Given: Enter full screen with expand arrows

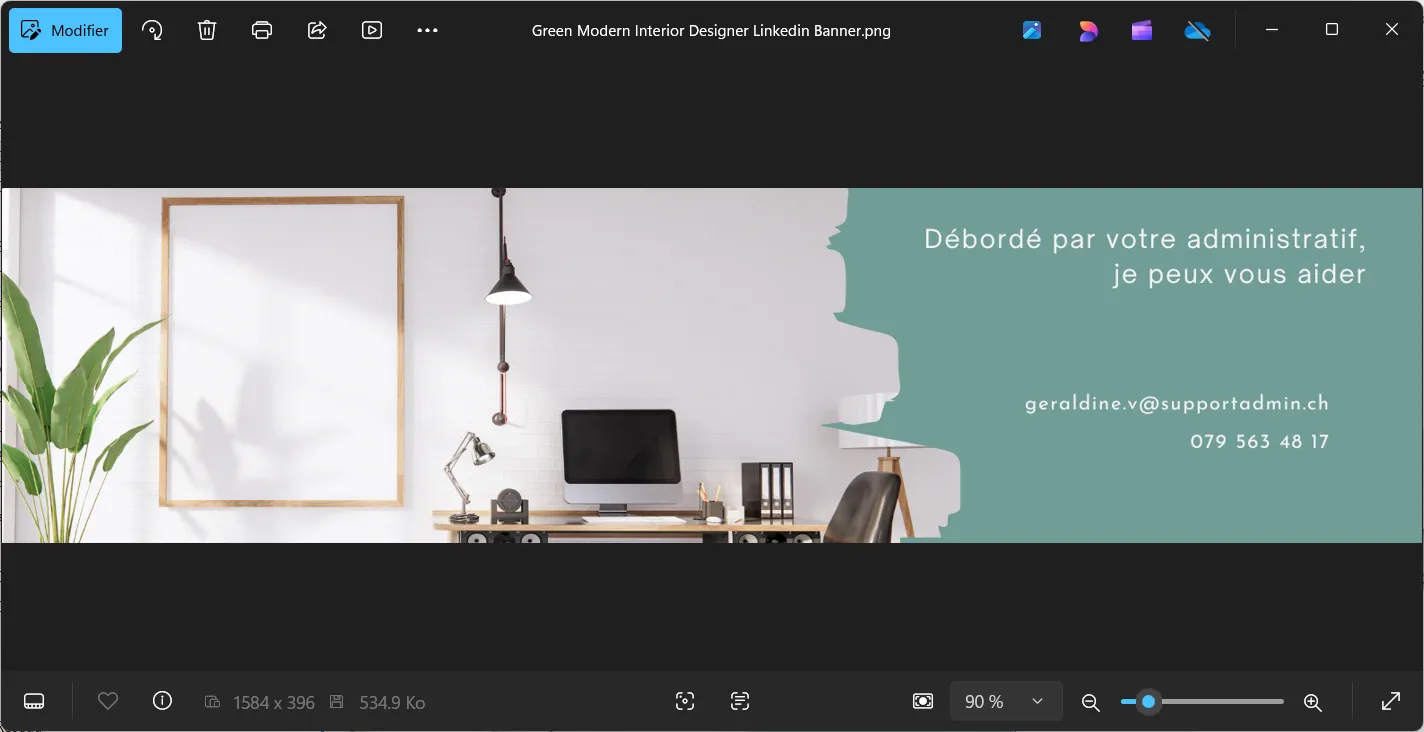Looking at the screenshot, I should pos(1390,701).
